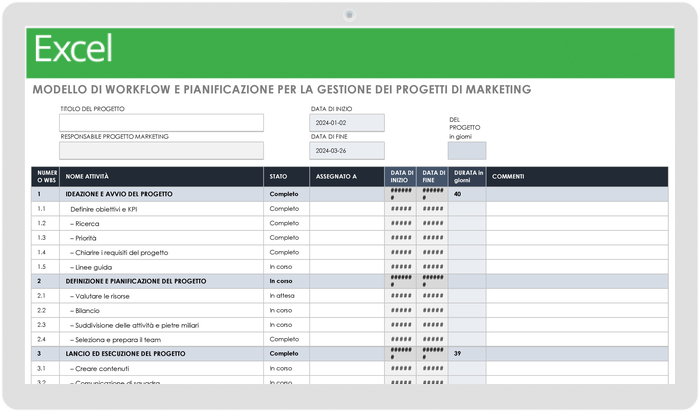Image resolution: width=700 pixels, height=412 pixels.
Task: Click the Responsabile Progetto Marketing field
Action: coord(161,151)
